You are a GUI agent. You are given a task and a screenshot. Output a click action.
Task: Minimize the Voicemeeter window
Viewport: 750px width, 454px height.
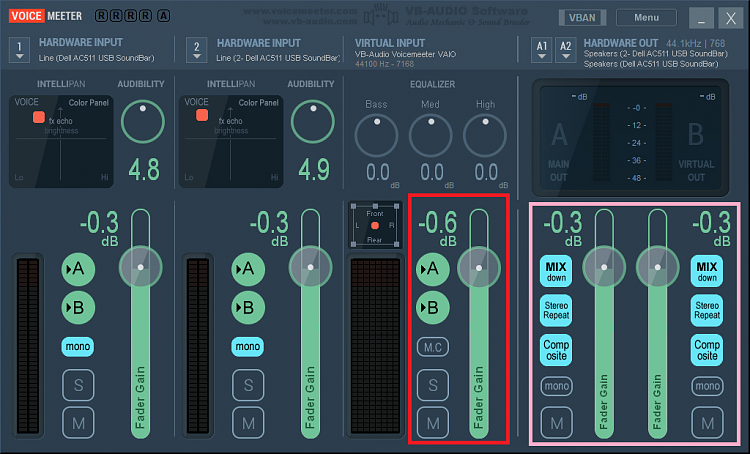pyautogui.click(x=701, y=18)
